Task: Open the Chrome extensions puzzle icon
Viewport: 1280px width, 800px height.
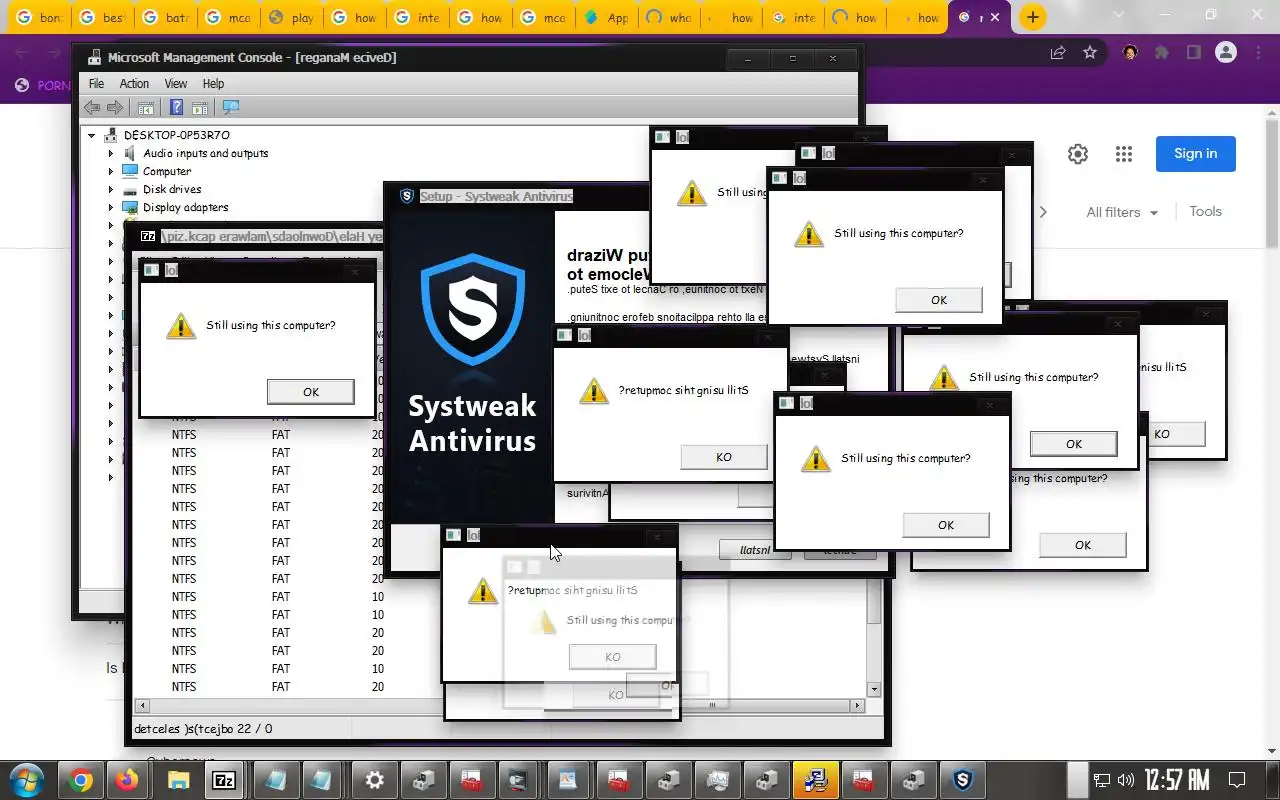Action: coord(1162,52)
